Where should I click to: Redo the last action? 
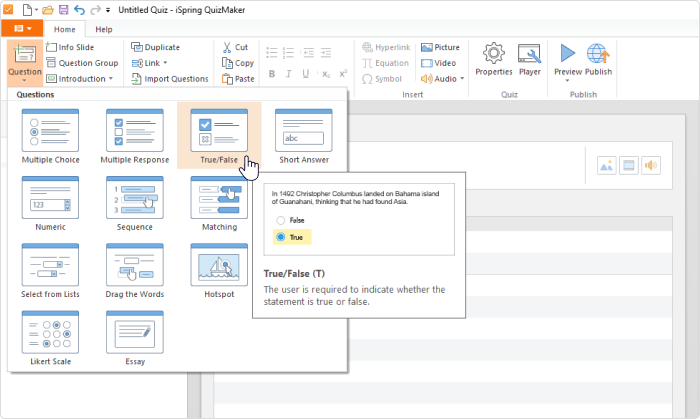click(95, 10)
